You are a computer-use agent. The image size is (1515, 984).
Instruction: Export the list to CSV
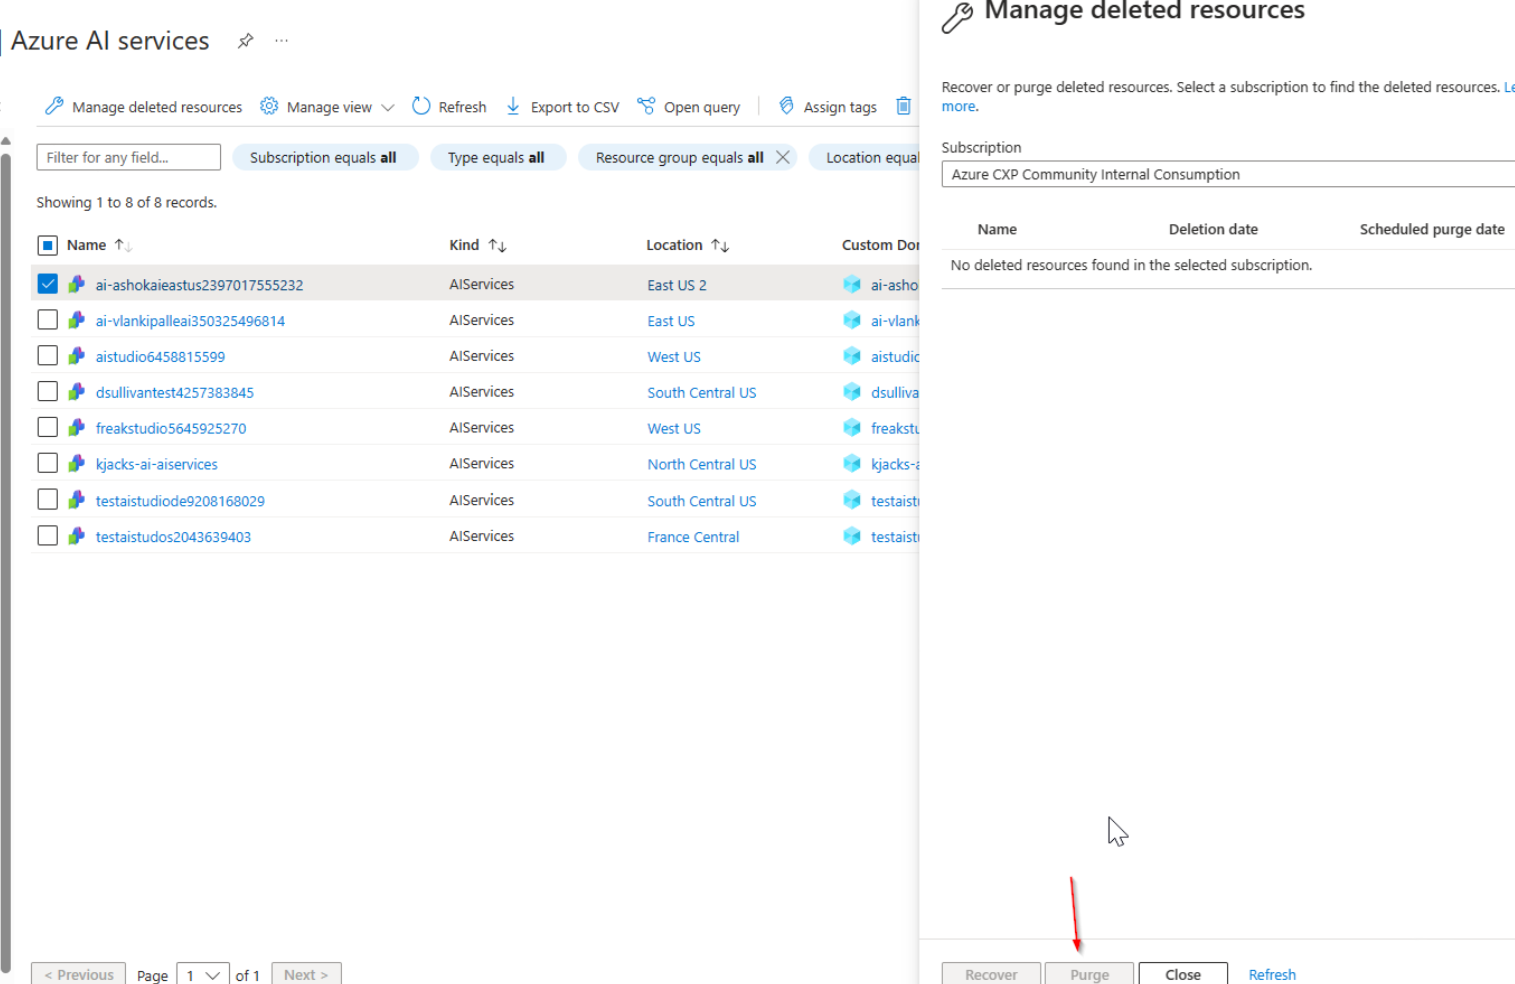pyautogui.click(x=562, y=106)
